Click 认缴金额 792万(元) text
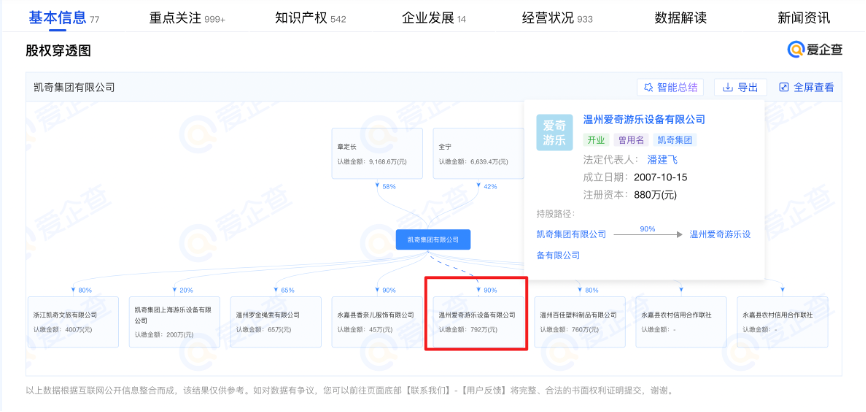The image size is (866, 412). coord(468,330)
